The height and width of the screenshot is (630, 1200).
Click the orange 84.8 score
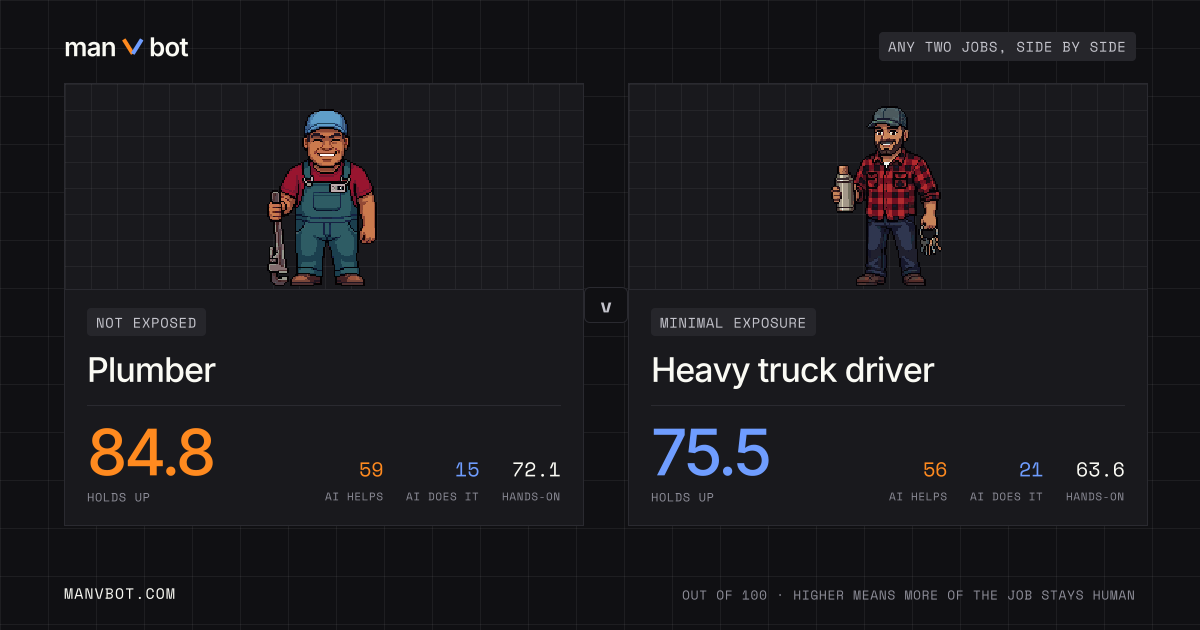(151, 452)
